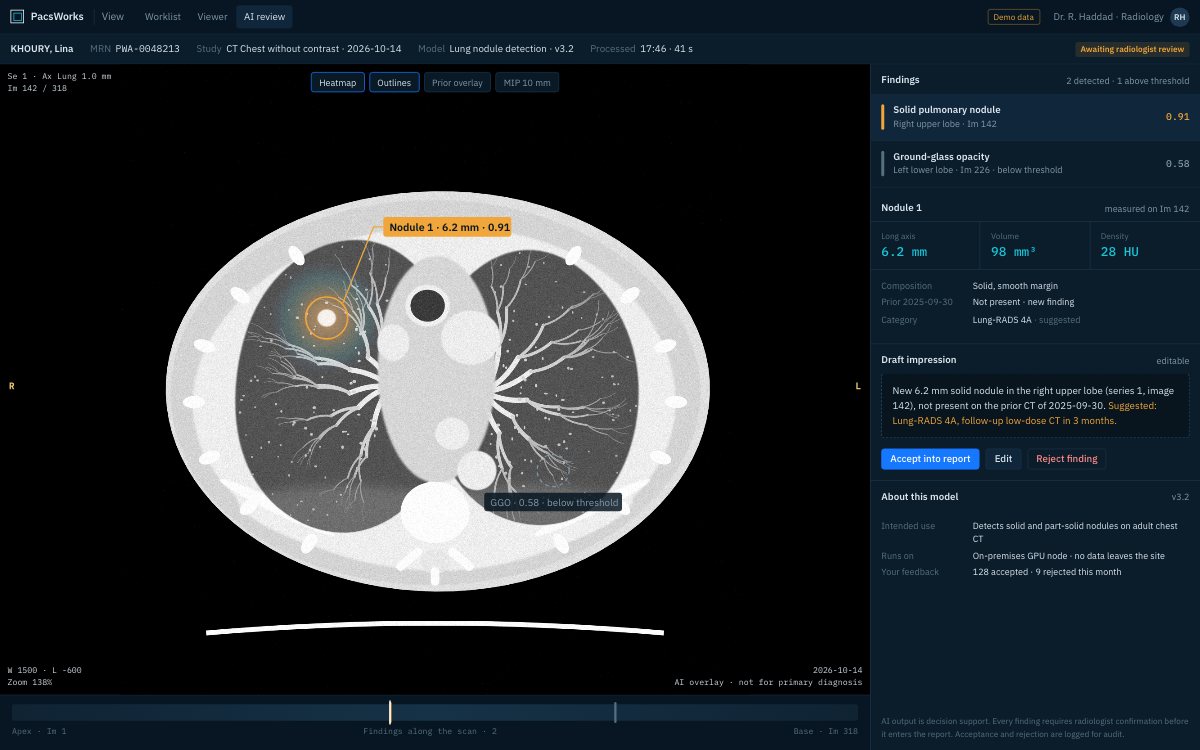Screen dimensions: 1200x750
Task: Click the 28 HU density value
Action: click(1120, 252)
